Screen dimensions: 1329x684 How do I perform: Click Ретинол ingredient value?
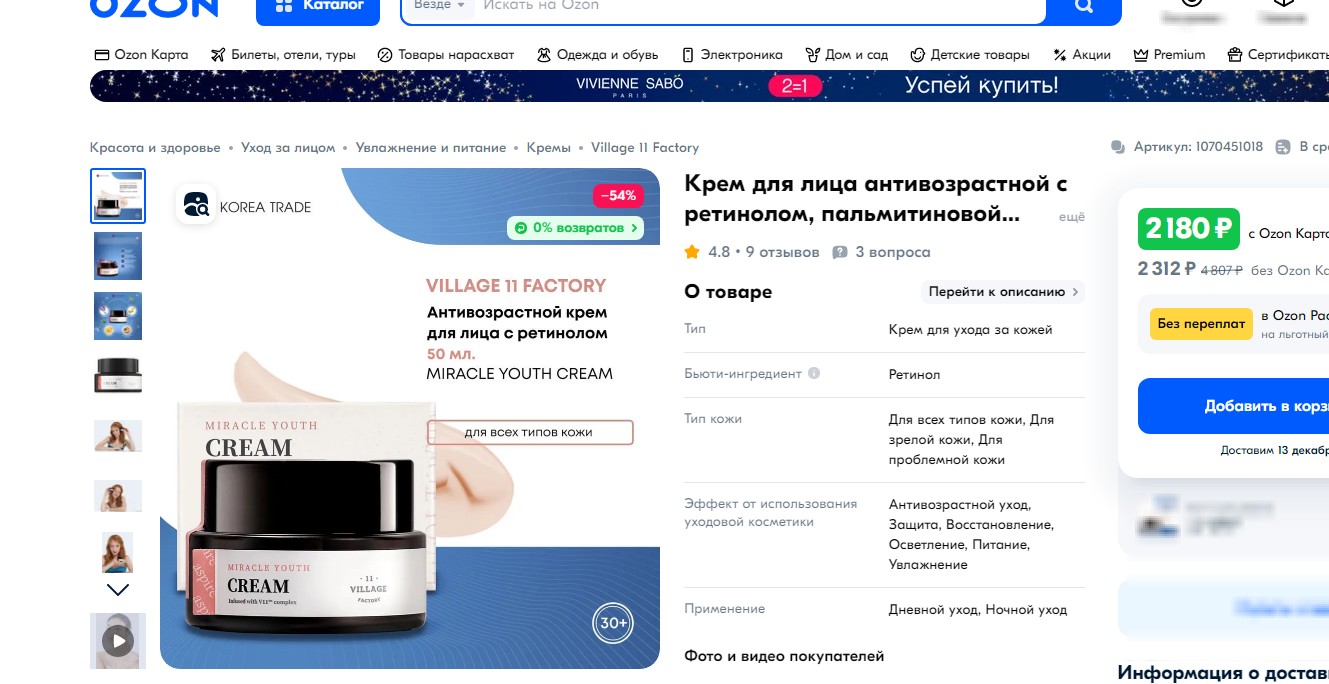(x=914, y=375)
